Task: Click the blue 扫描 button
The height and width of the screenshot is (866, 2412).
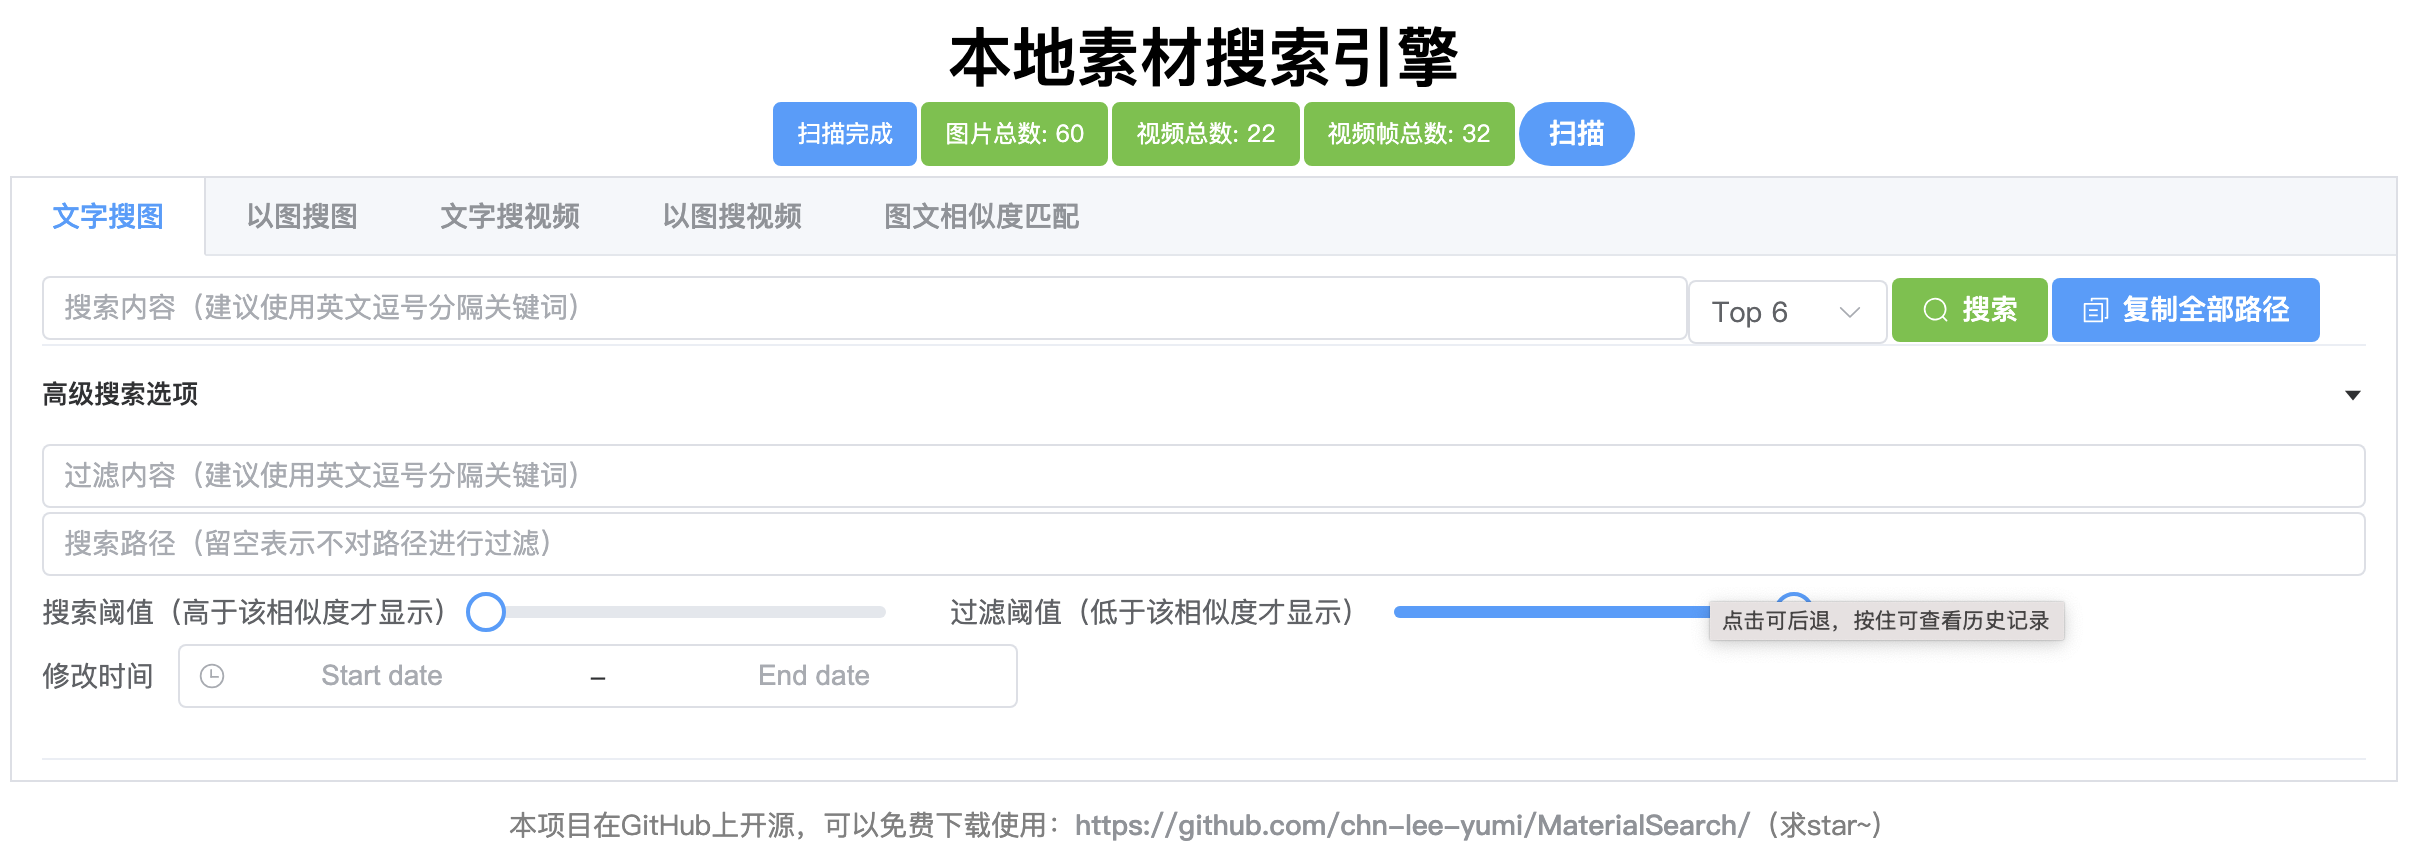Action: [x=1577, y=134]
